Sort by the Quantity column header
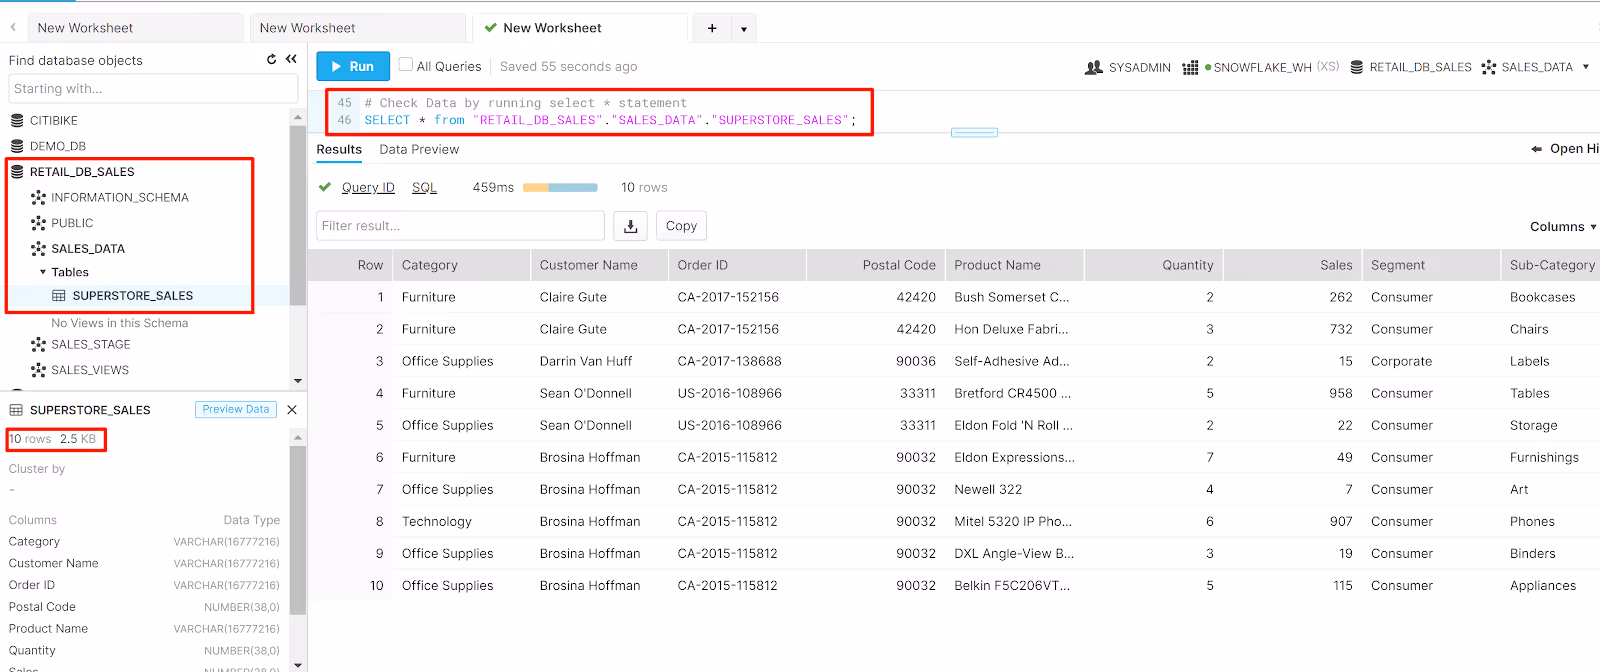This screenshot has height=672, width=1600. click(1153, 265)
